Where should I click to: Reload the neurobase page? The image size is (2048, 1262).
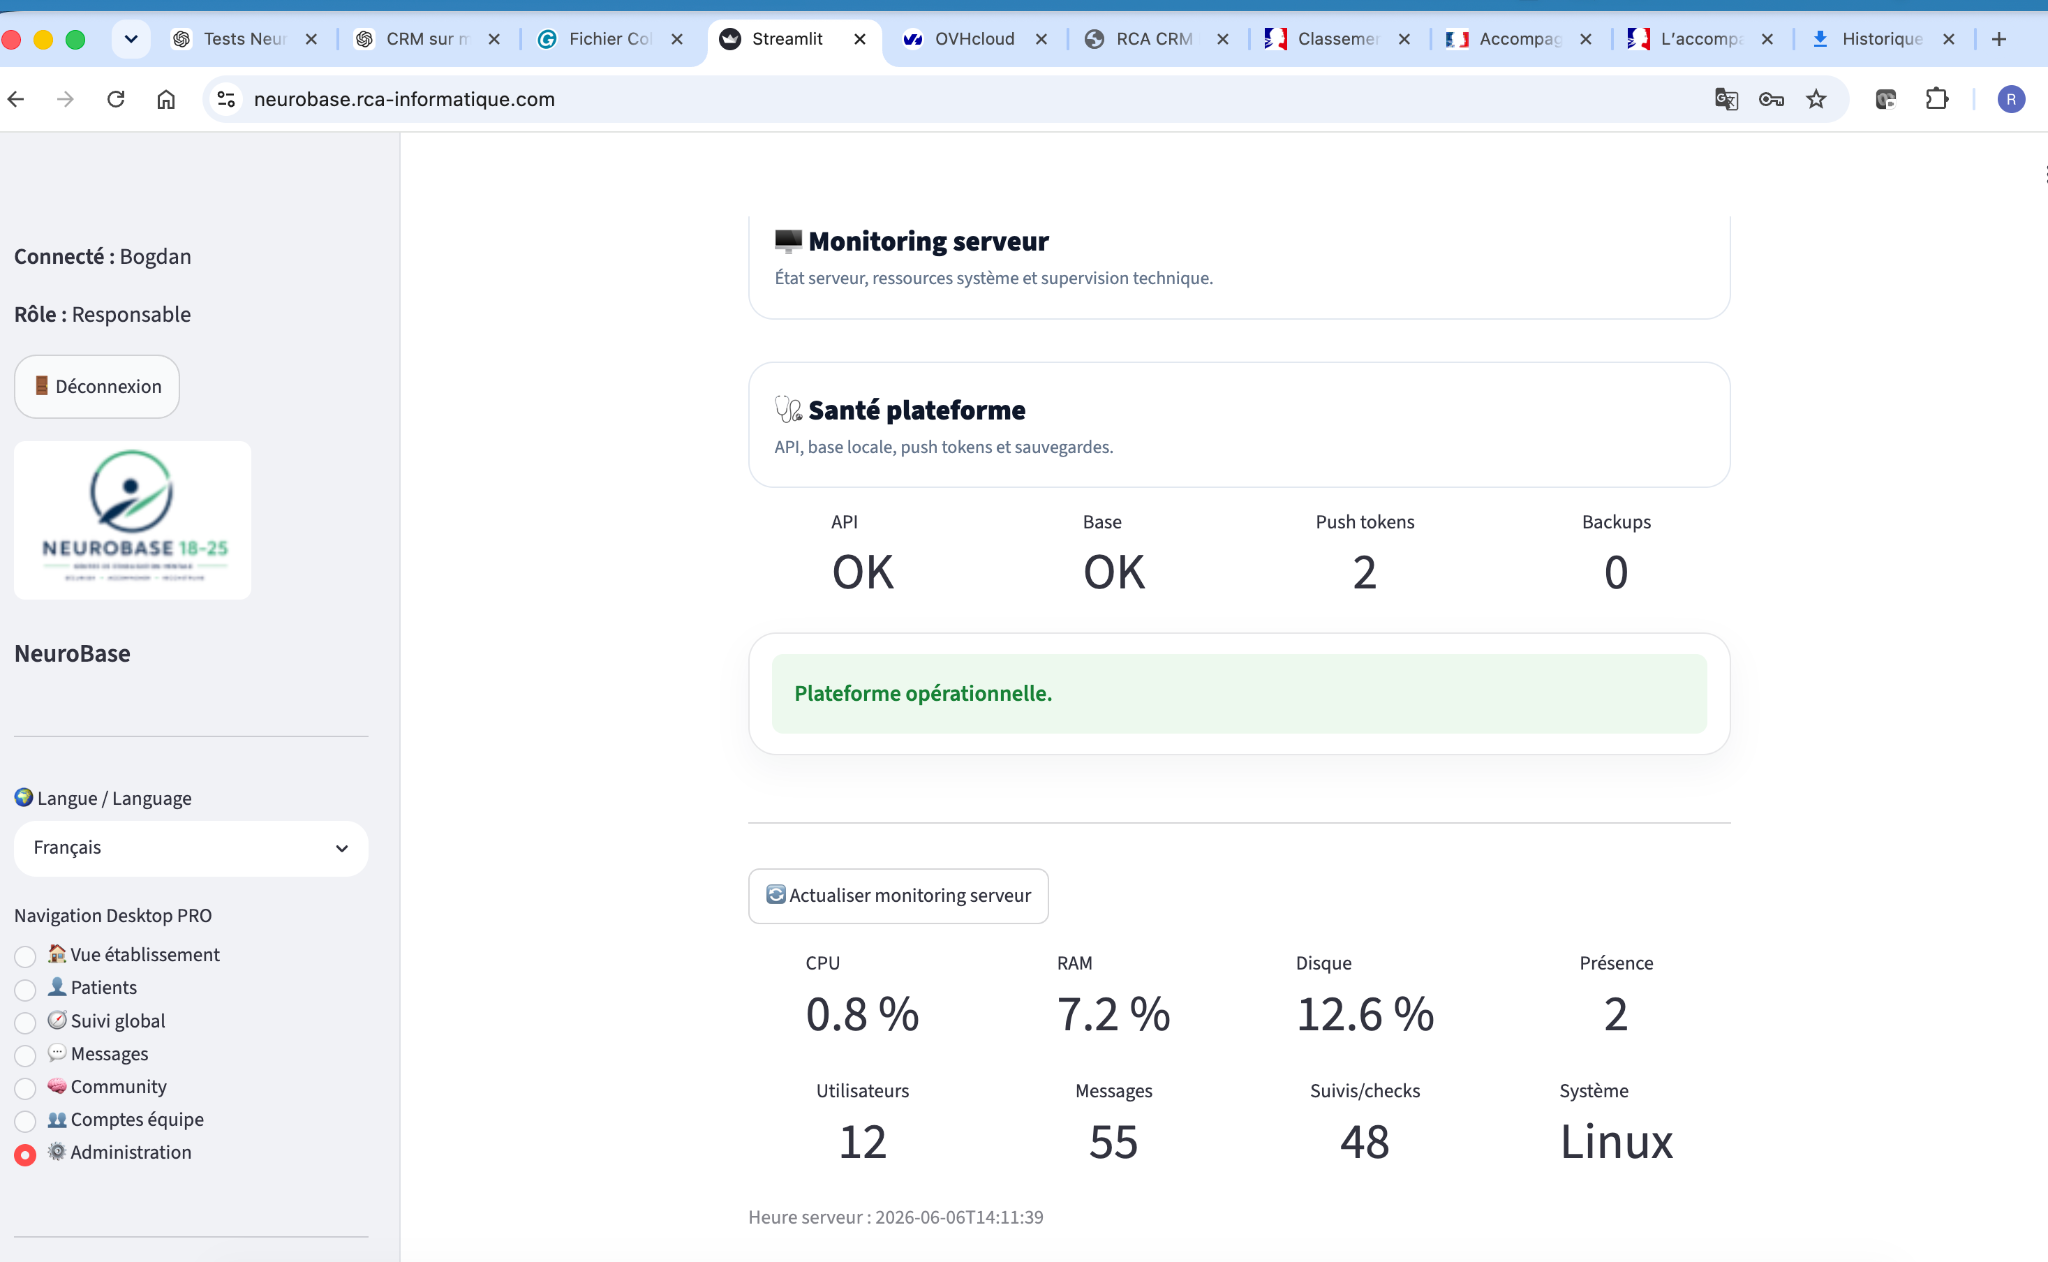pos(116,99)
